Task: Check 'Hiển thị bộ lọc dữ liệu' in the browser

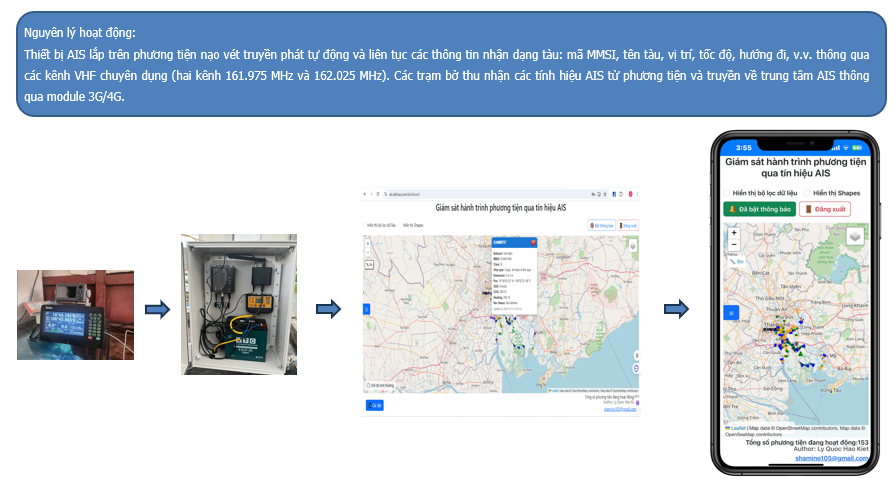Action: 365,225
